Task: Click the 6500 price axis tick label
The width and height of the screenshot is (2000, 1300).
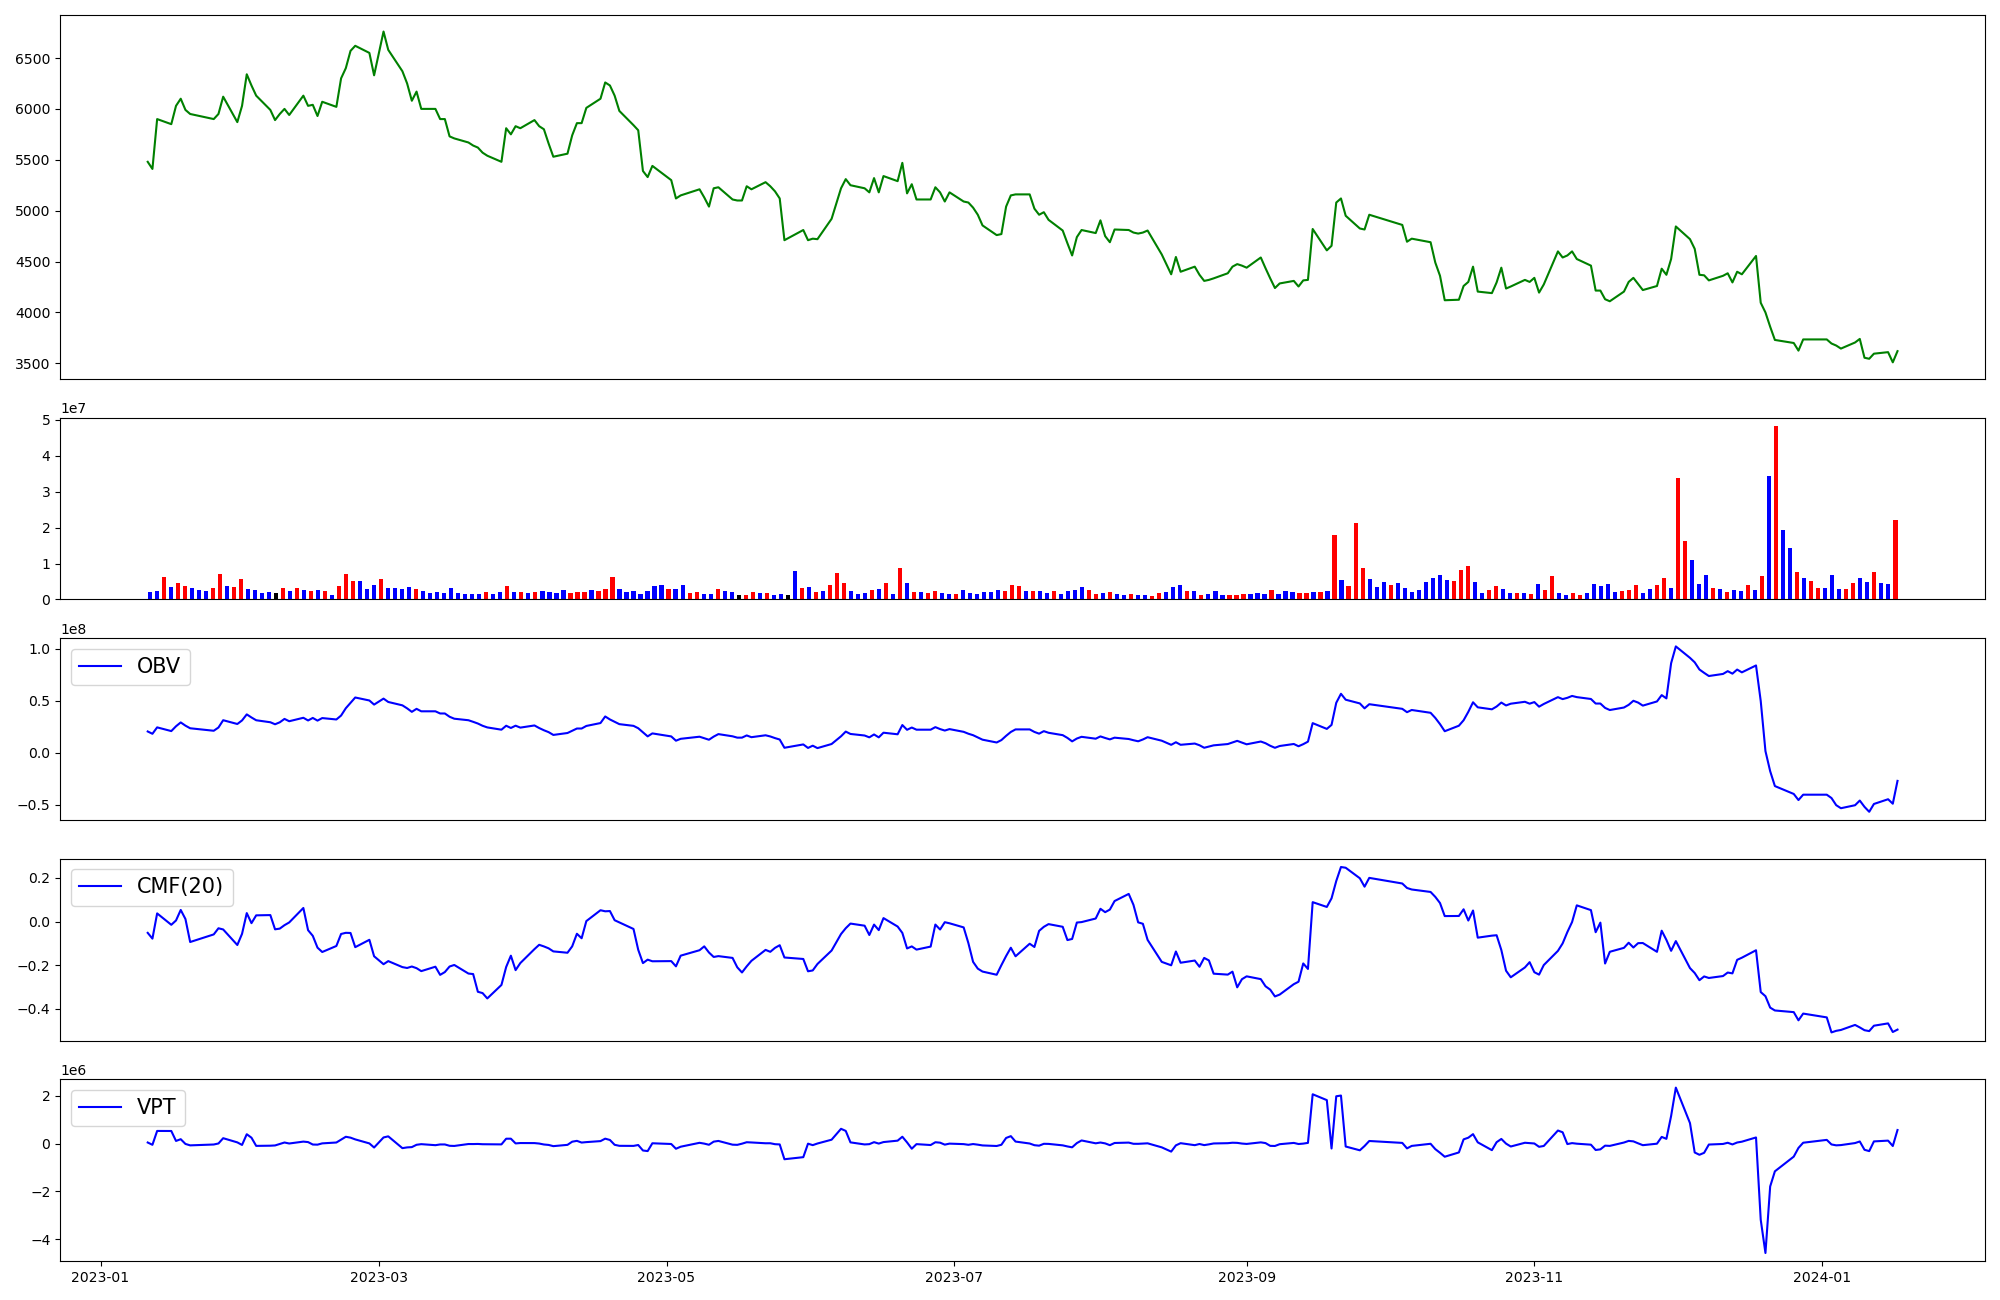Action: (x=32, y=59)
